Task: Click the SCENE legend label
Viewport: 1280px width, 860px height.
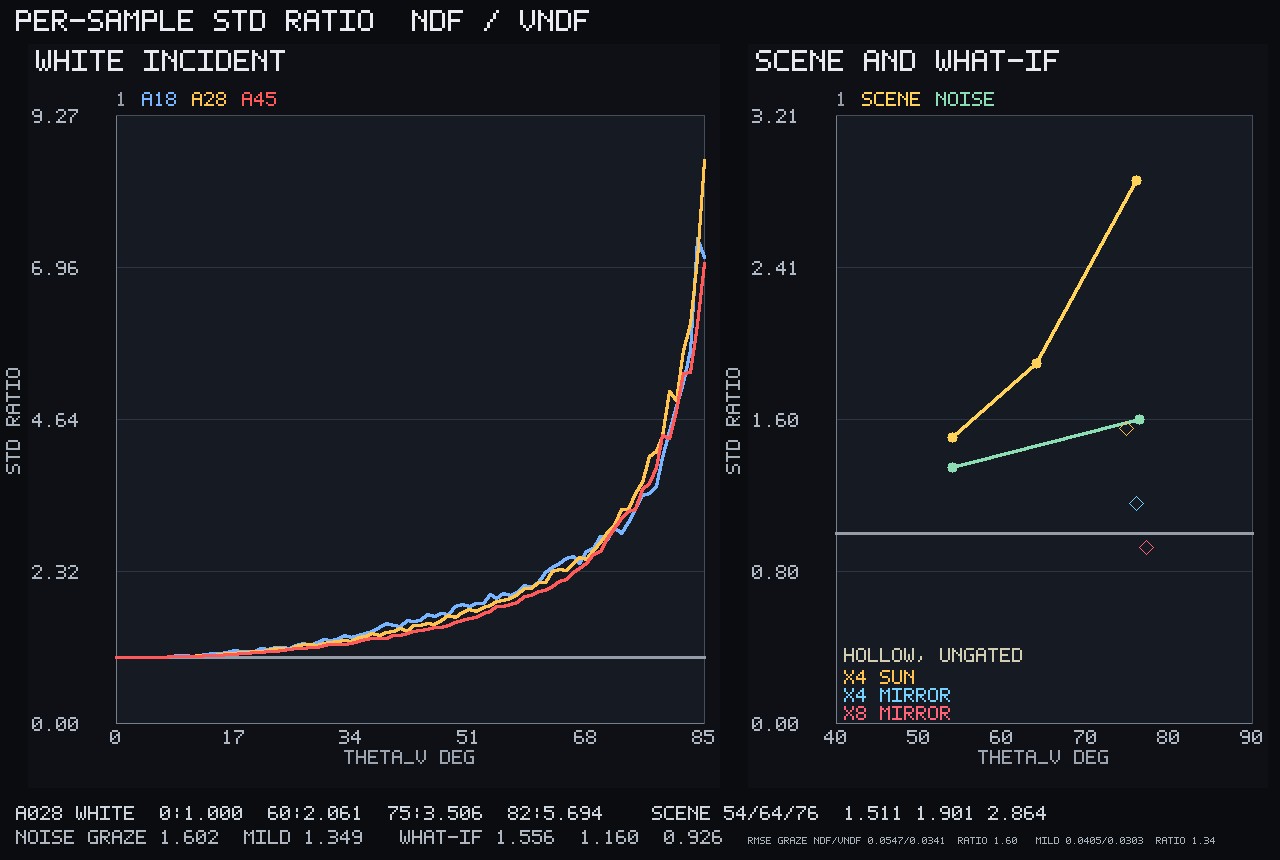Action: tap(890, 99)
